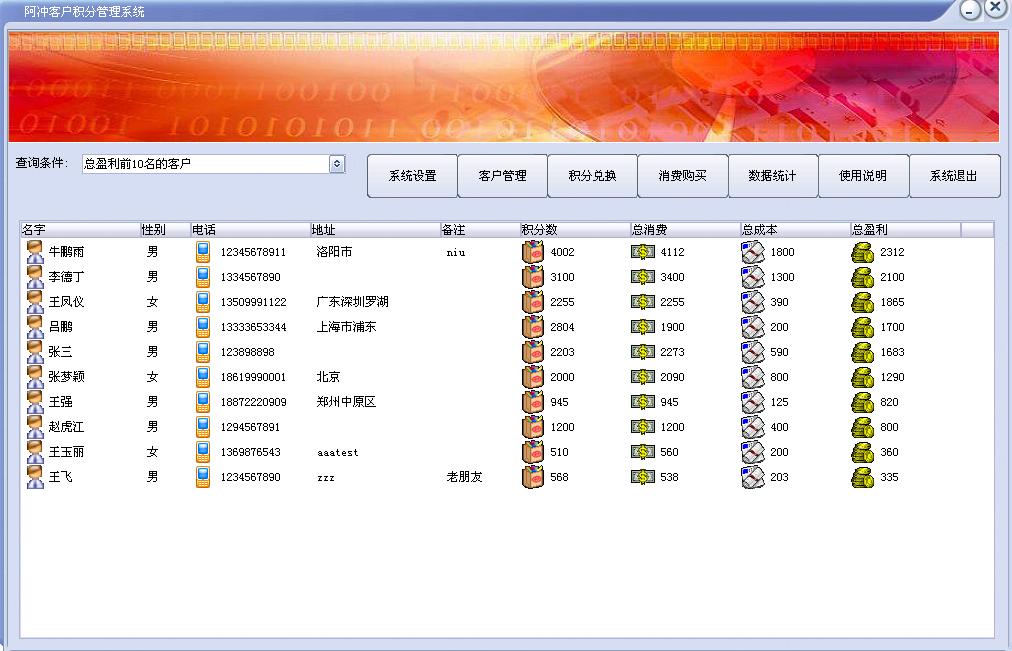
Task: Click the phone icon next to 18872220909
Action: click(203, 402)
